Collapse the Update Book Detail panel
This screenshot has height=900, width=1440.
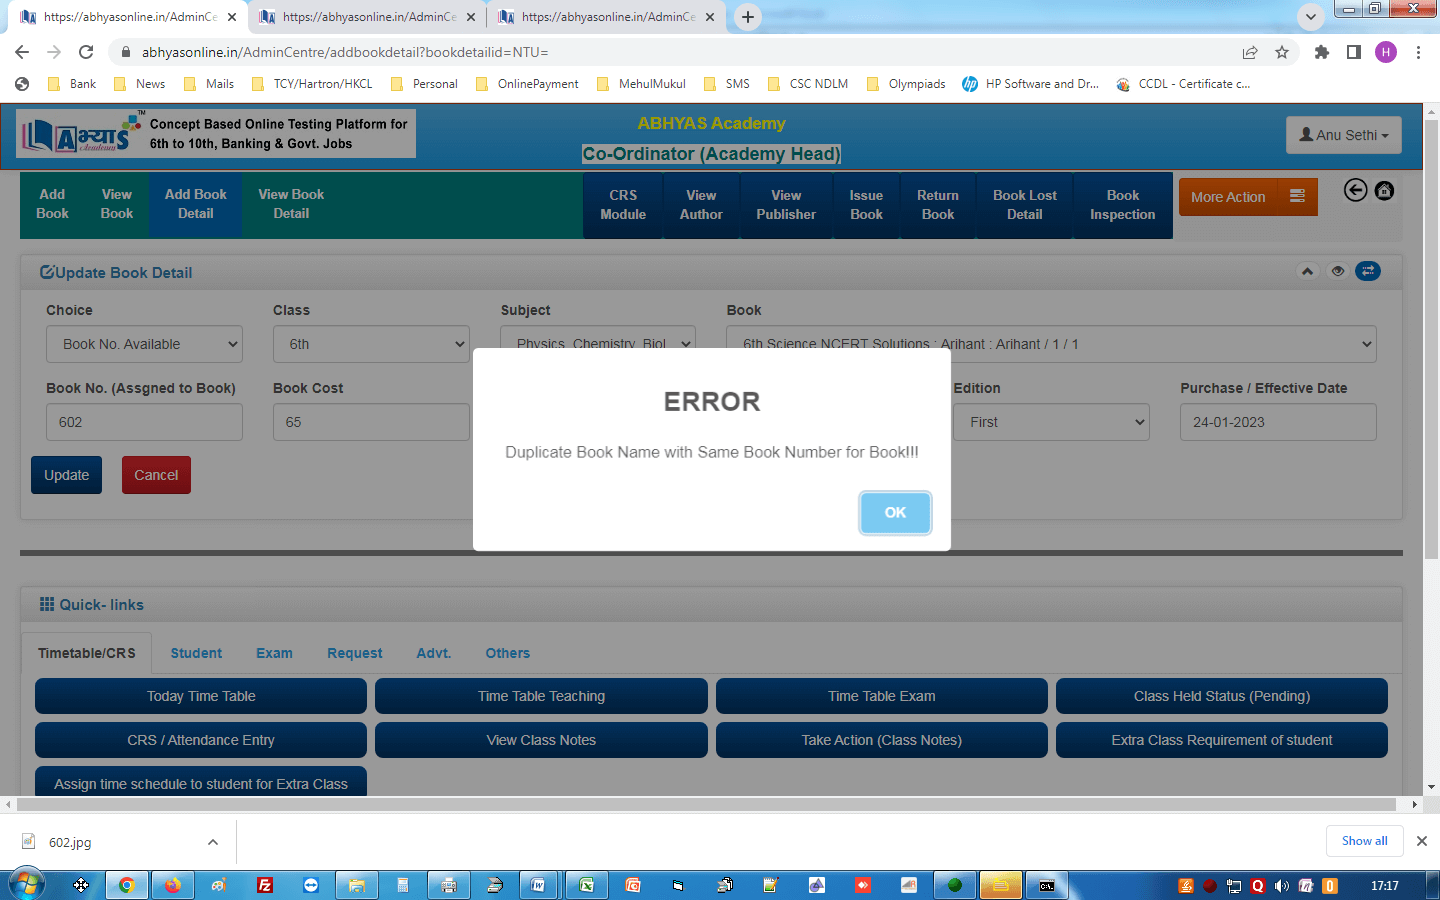pyautogui.click(x=1307, y=271)
